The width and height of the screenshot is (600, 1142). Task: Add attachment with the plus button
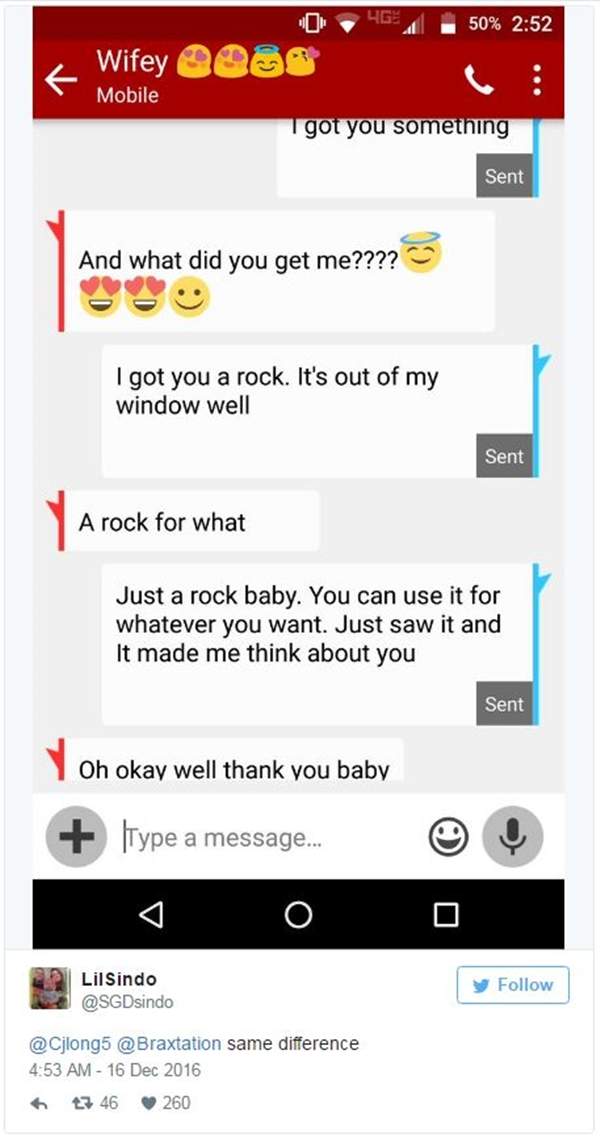[x=76, y=836]
